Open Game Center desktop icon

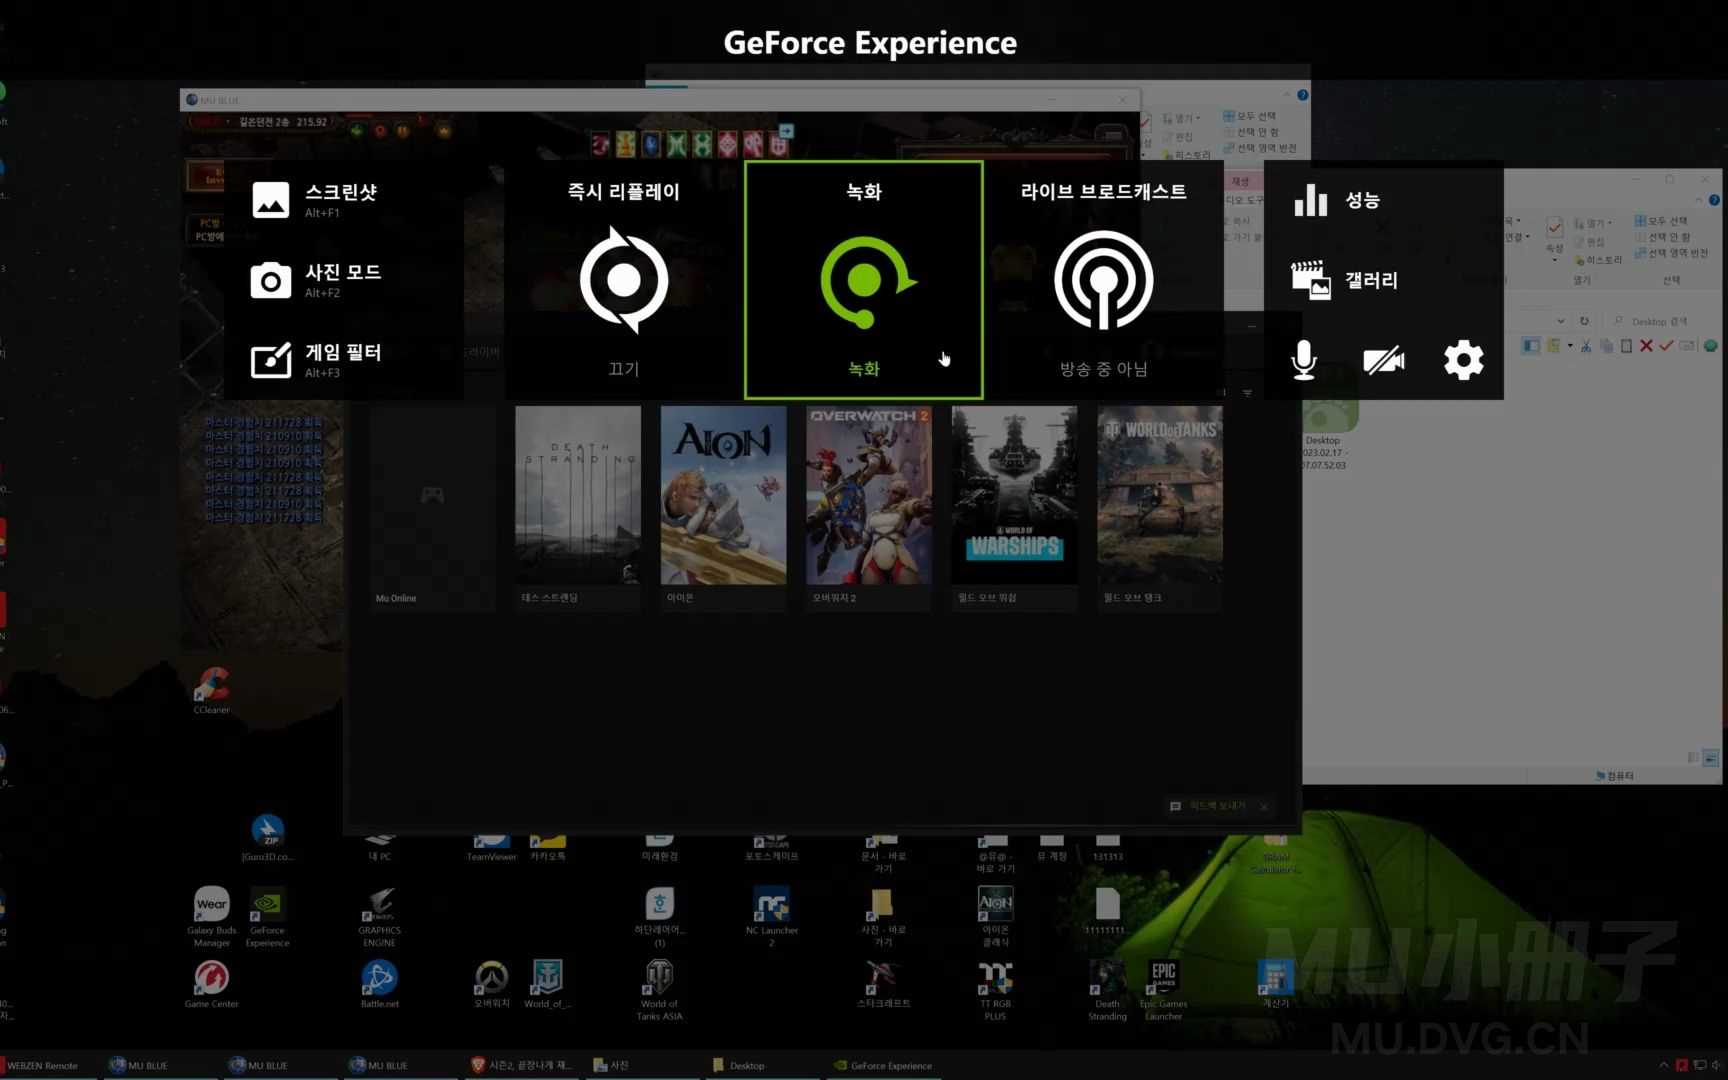(212, 985)
